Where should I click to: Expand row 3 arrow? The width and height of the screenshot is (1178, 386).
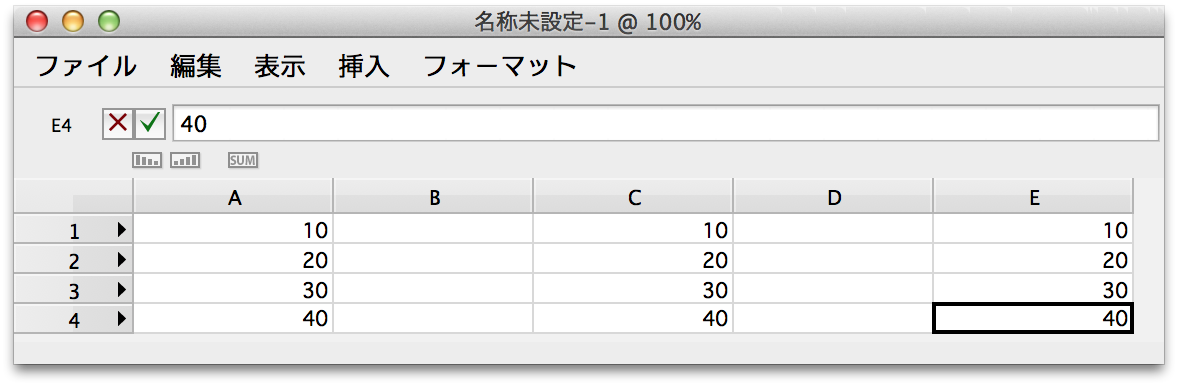click(122, 289)
